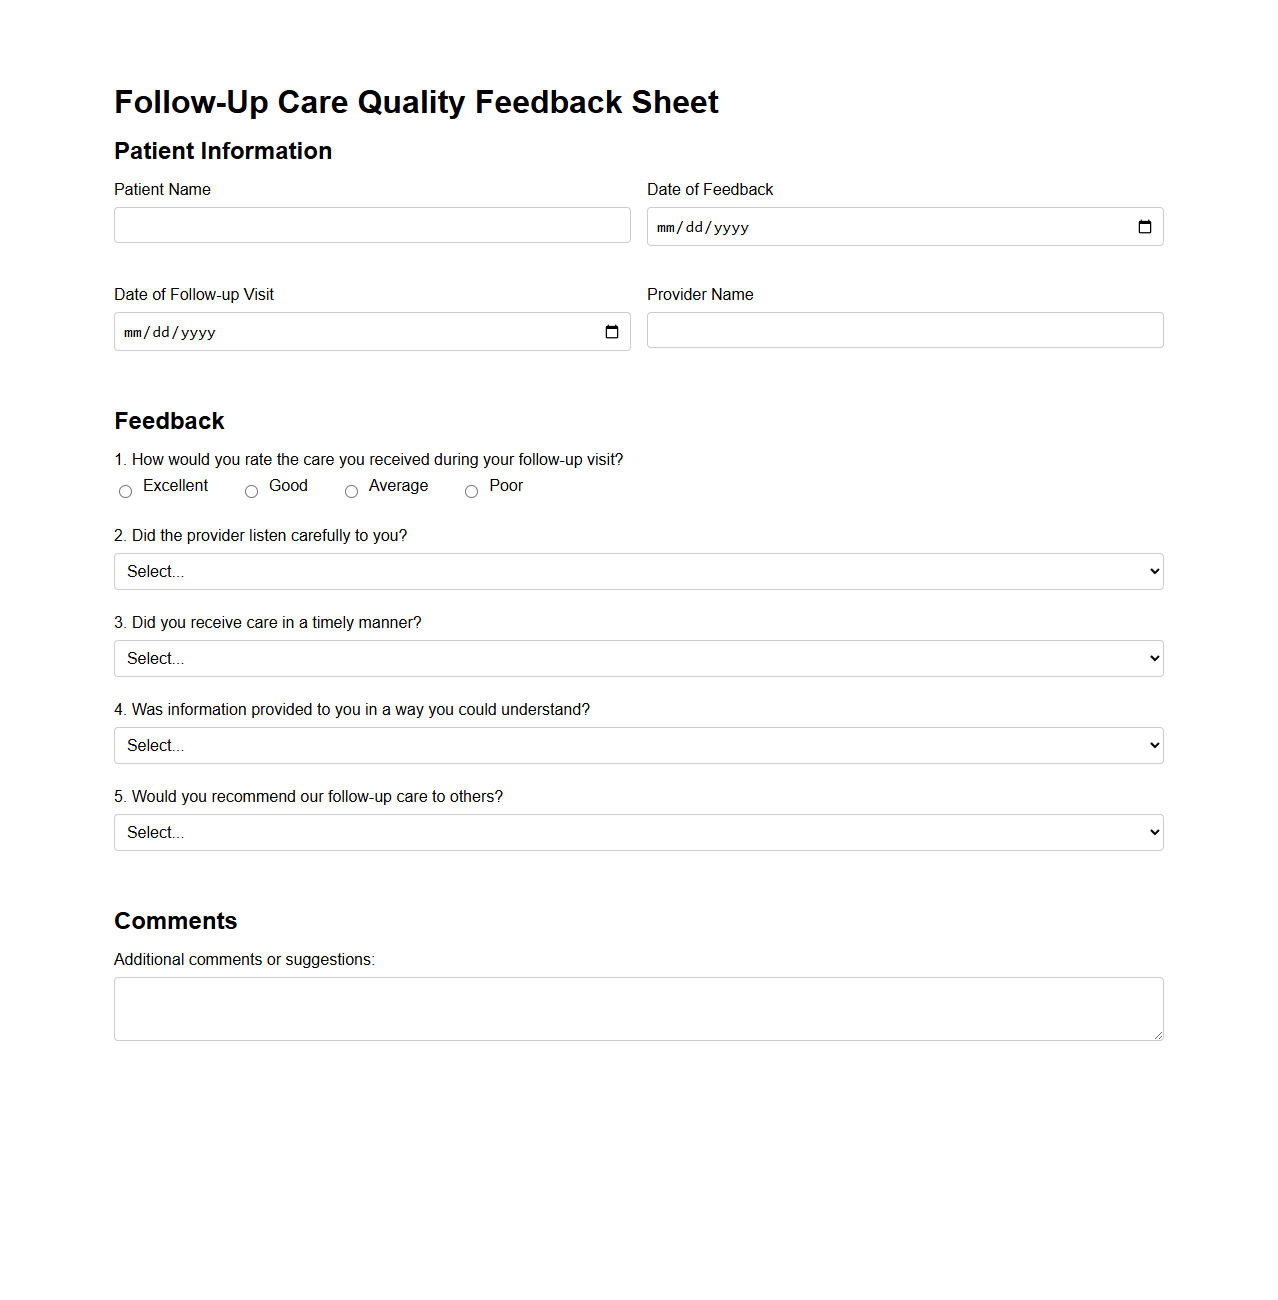Click the Patient Name input field
The height and width of the screenshot is (1300, 1278).
372,225
